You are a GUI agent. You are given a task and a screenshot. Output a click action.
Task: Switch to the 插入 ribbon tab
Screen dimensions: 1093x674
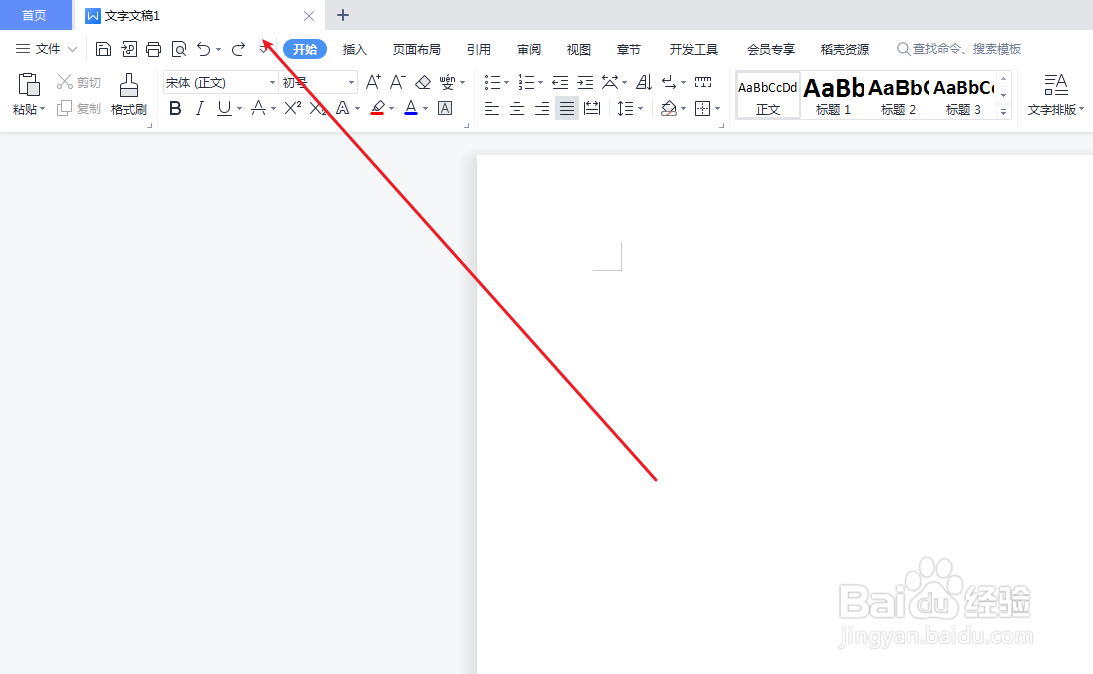point(355,48)
